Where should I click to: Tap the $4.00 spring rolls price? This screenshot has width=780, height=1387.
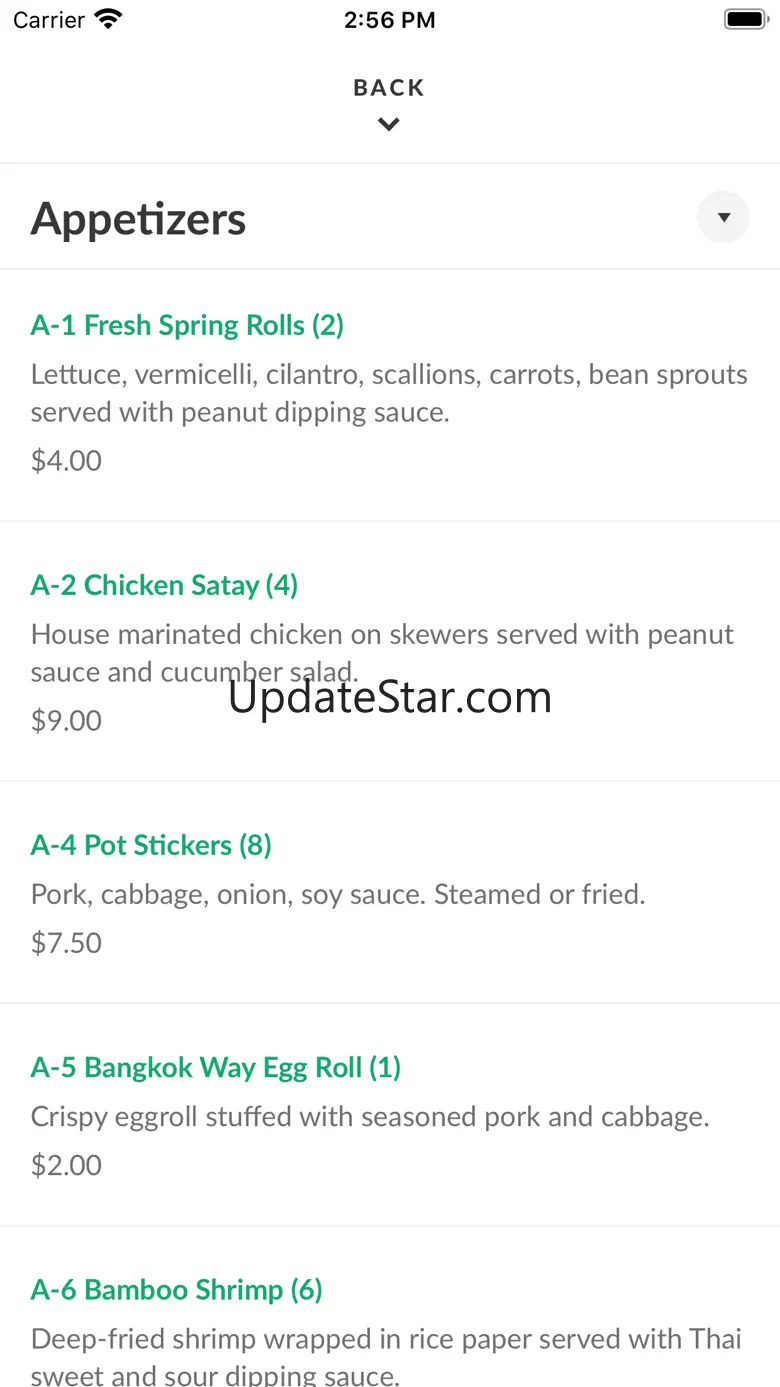[66, 461]
